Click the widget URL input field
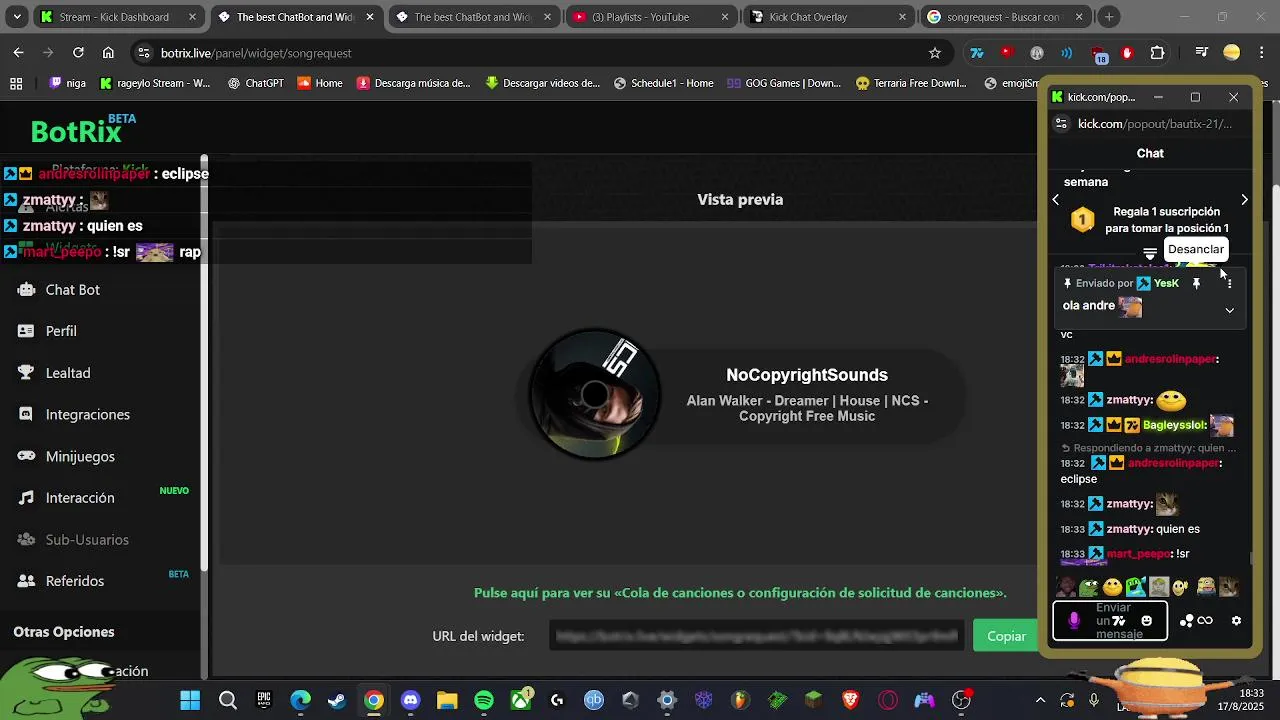This screenshot has width=1280, height=720. coord(758,636)
